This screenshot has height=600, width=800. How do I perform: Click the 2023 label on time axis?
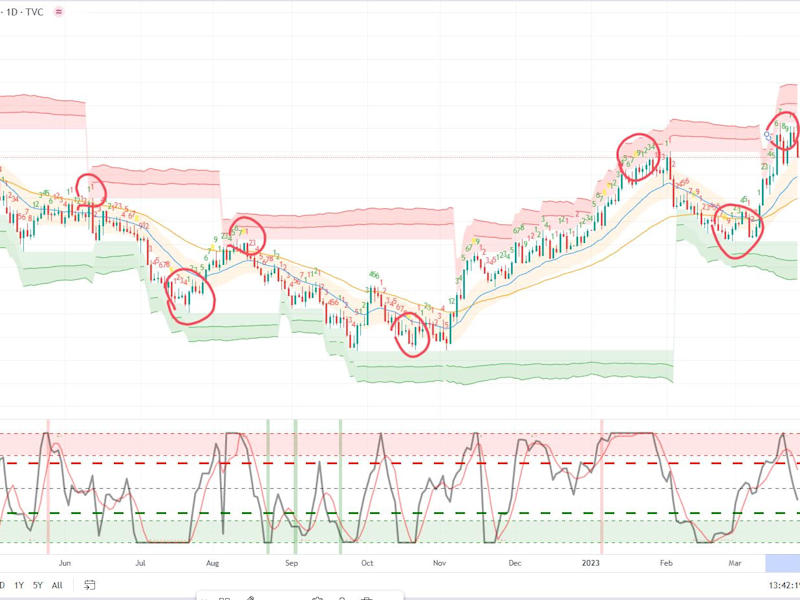pyautogui.click(x=591, y=563)
